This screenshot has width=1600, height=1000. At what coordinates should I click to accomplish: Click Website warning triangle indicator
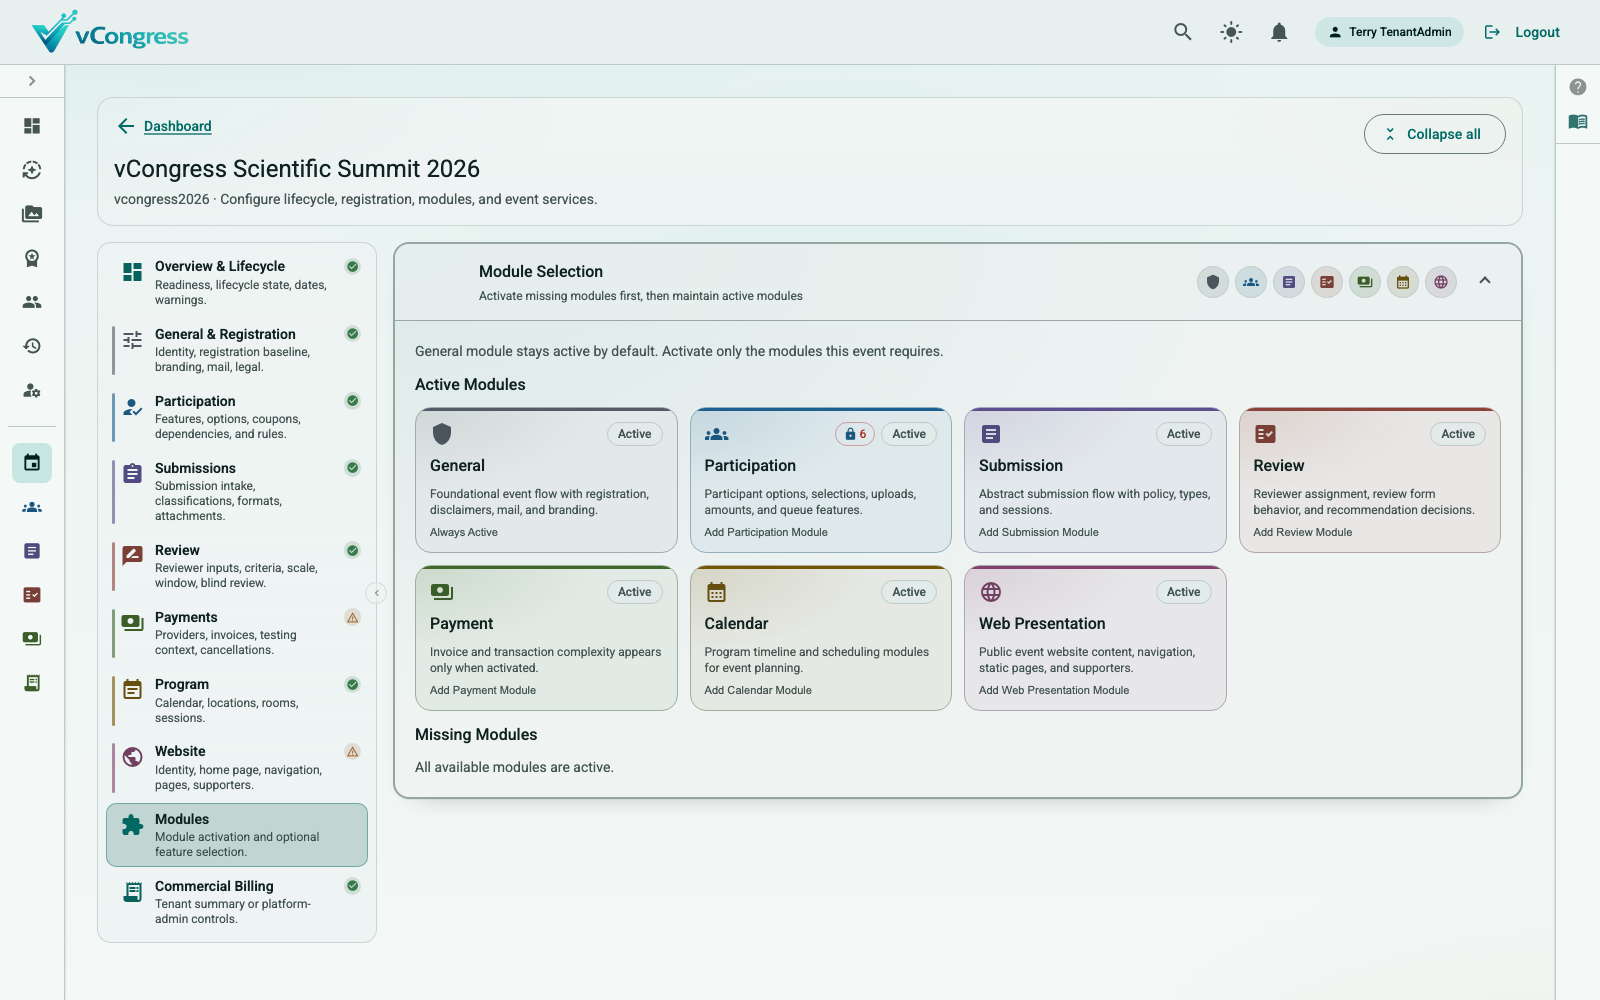(352, 751)
